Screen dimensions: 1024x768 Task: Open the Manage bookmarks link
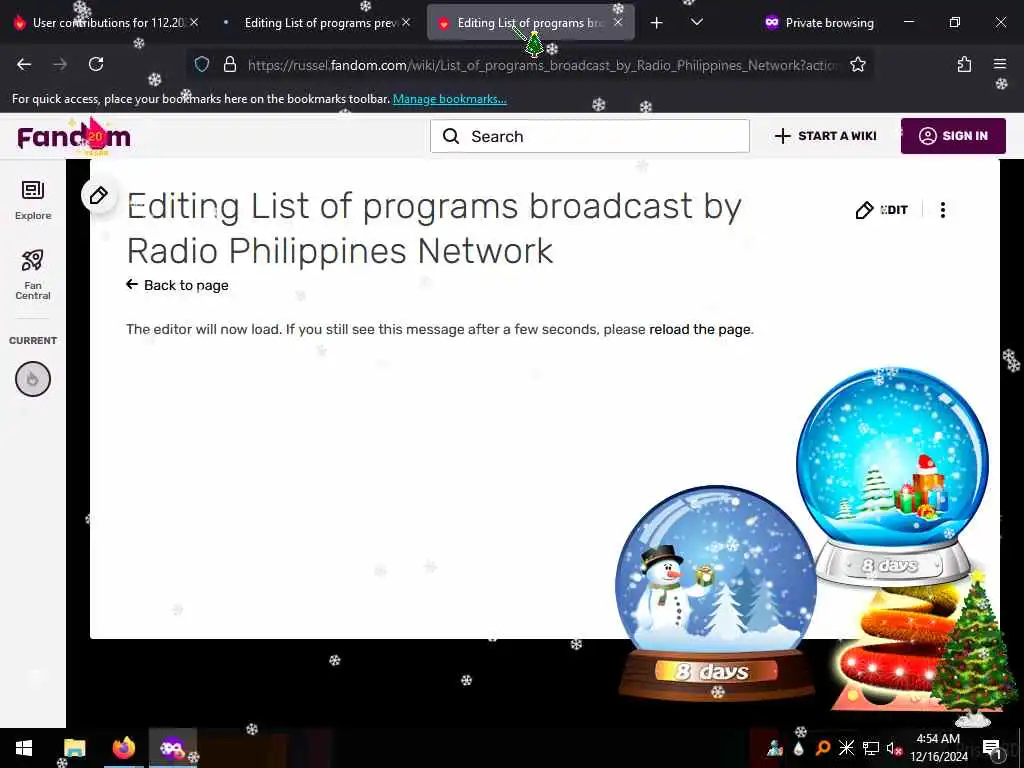(x=449, y=99)
